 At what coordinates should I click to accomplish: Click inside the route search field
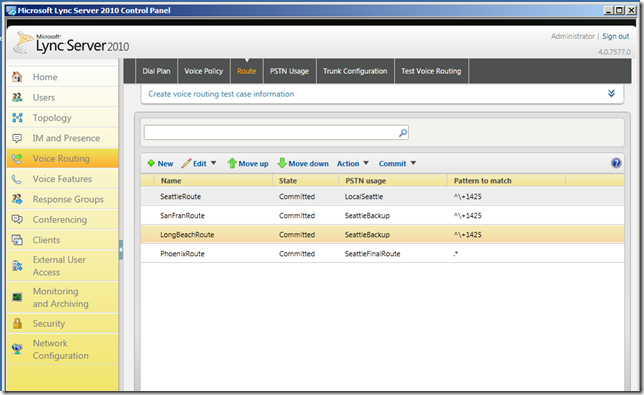(271, 133)
